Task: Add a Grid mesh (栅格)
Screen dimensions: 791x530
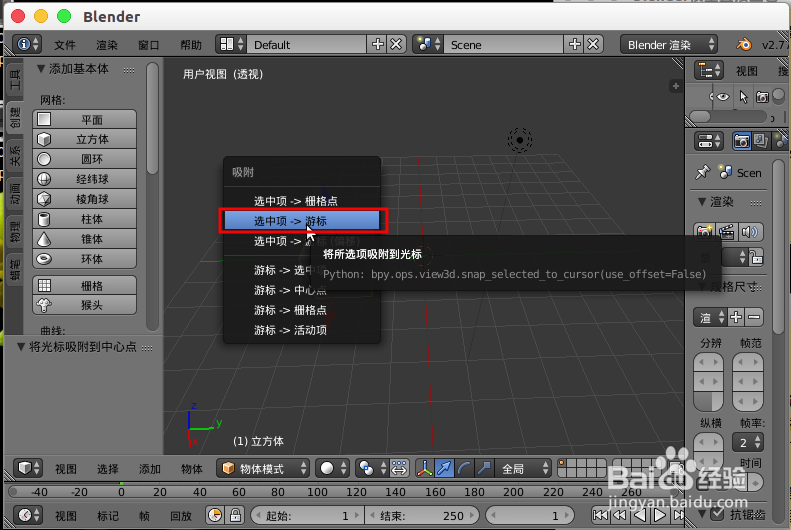Action: pos(85,285)
